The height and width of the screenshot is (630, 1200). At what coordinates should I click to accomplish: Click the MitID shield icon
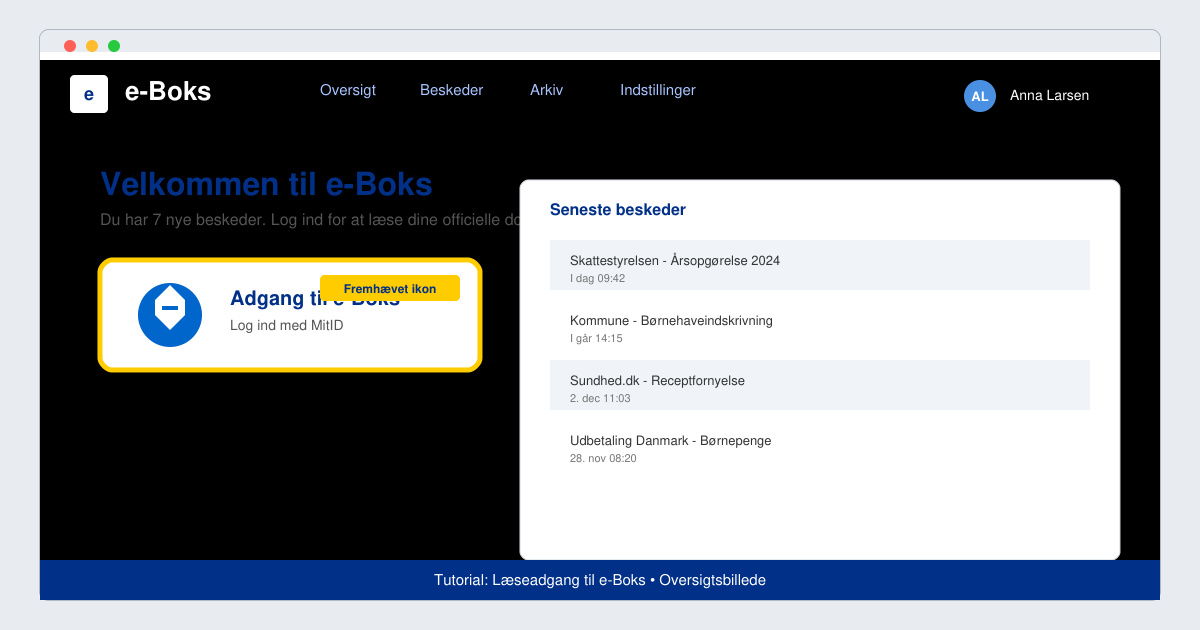(x=170, y=315)
